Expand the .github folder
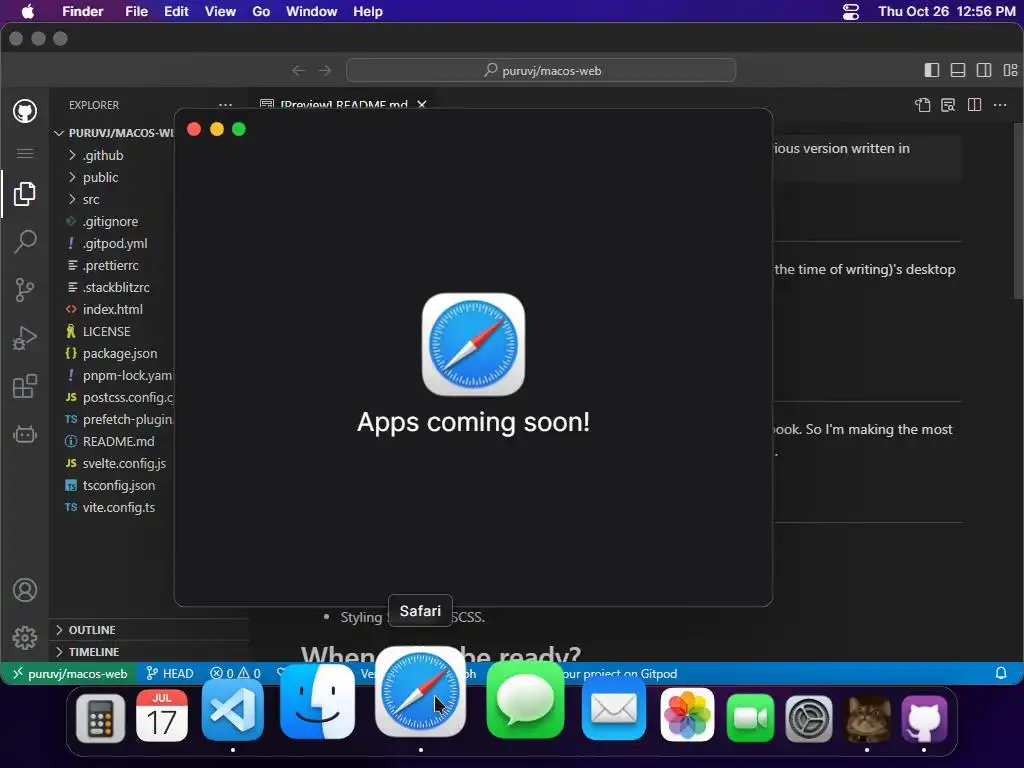Image resolution: width=1024 pixels, height=768 pixels. [x=113, y=155]
